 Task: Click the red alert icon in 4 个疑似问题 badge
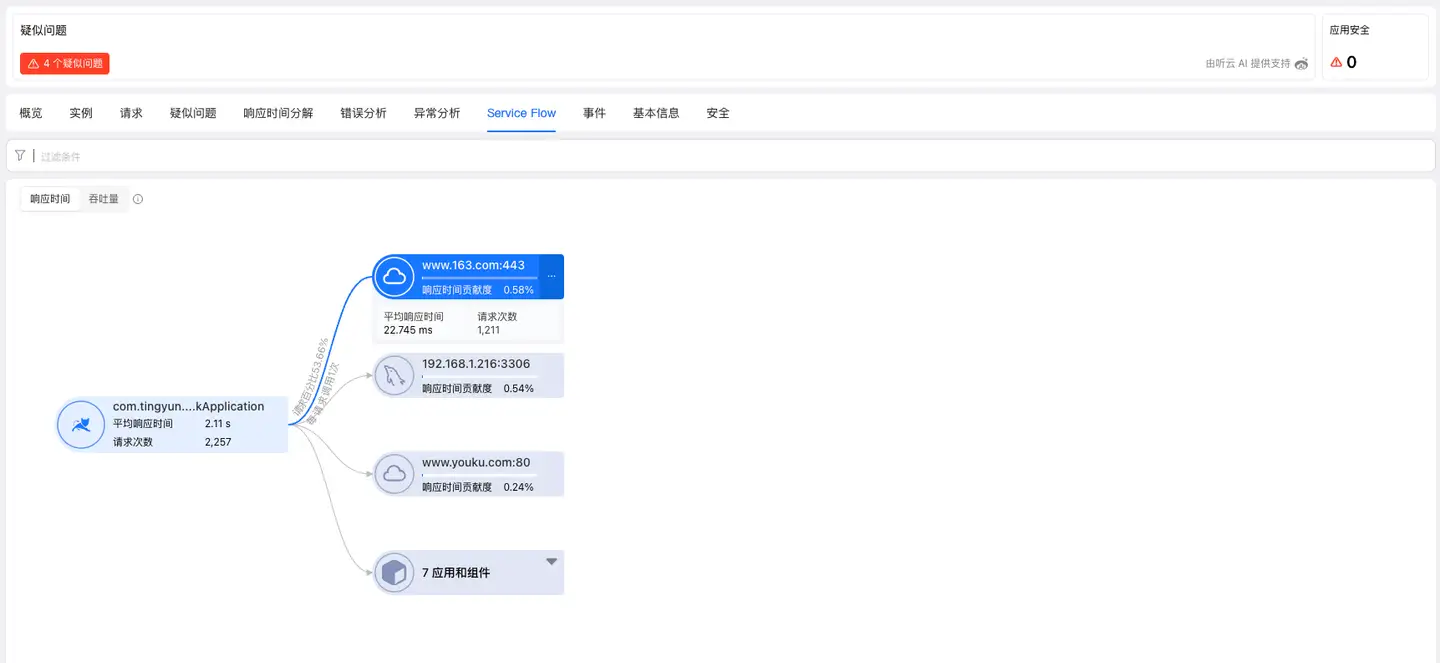coord(35,62)
